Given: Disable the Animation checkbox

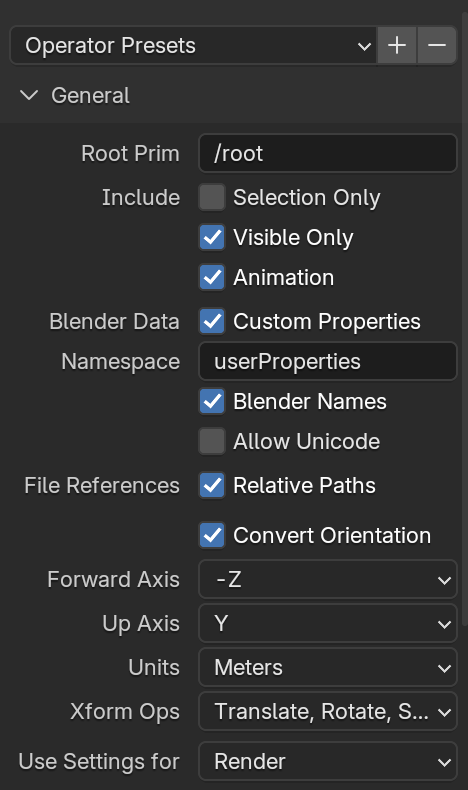Looking at the screenshot, I should 212,278.
